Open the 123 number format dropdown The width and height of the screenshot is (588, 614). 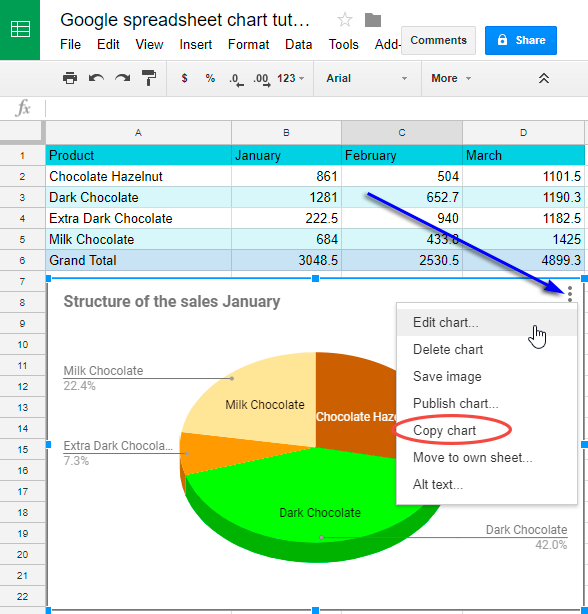290,78
